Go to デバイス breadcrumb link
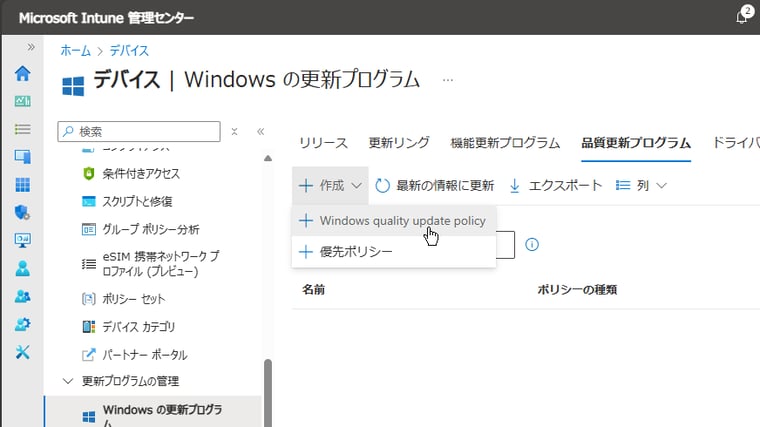 click(x=129, y=50)
